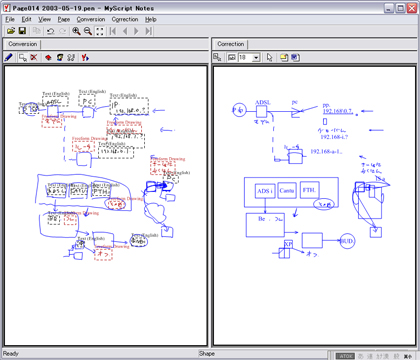Launch conversion with the red Y arrow icon
Viewport: 420px width, 360px height.
tap(85, 57)
